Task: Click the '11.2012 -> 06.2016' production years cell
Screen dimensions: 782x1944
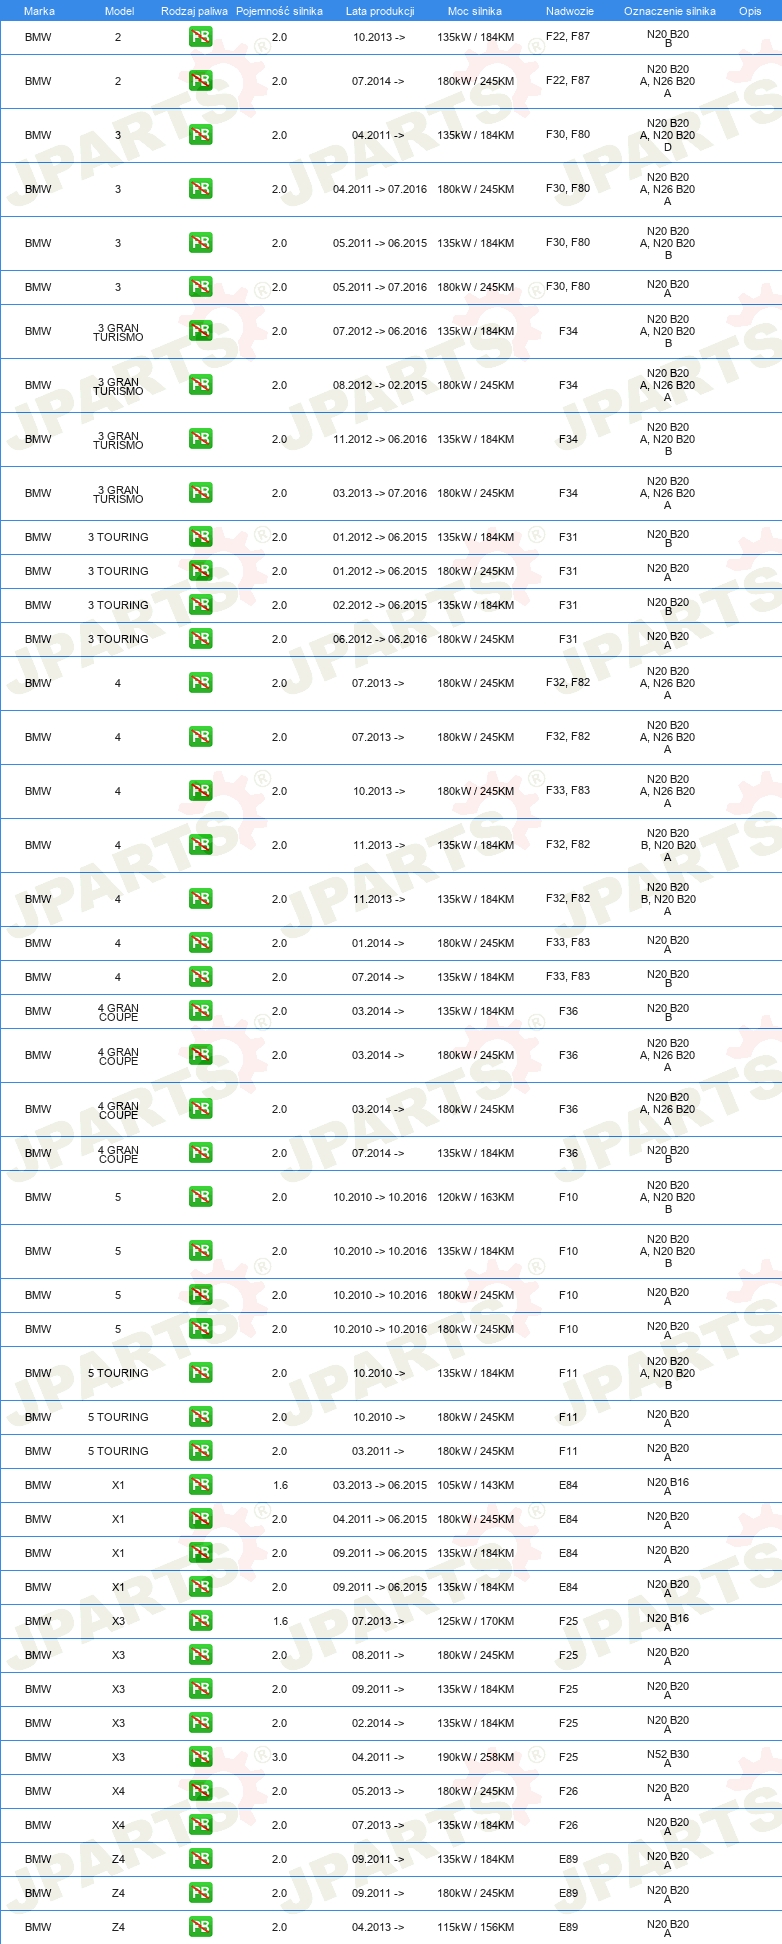Action: pos(380,439)
